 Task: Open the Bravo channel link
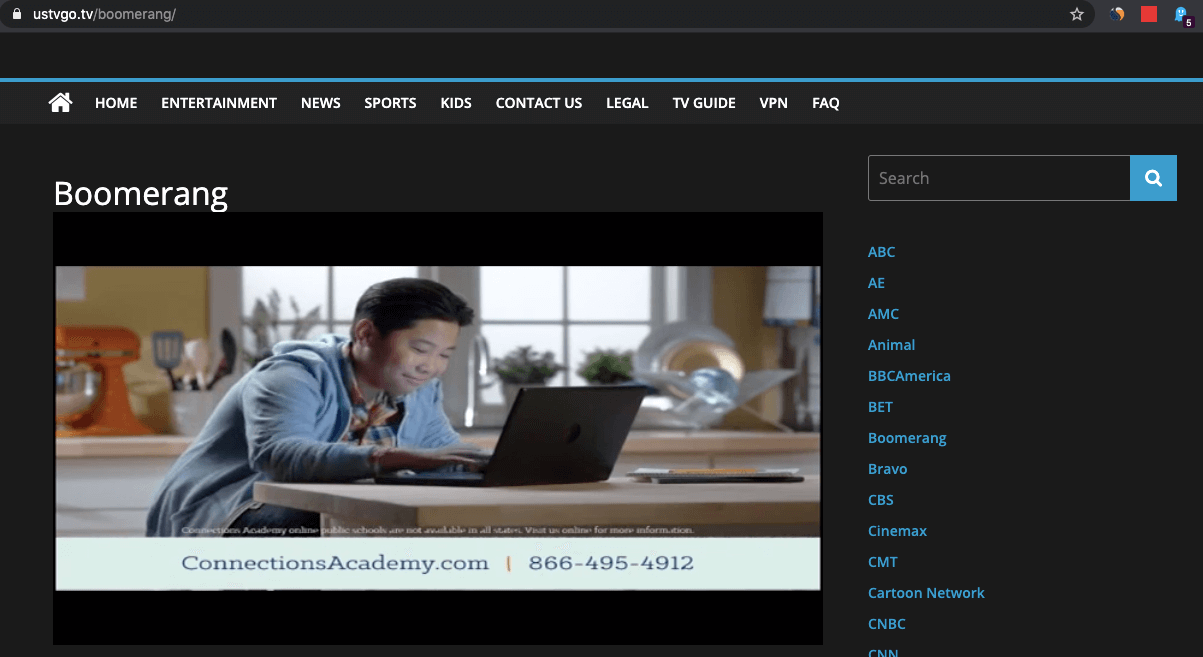(x=888, y=469)
